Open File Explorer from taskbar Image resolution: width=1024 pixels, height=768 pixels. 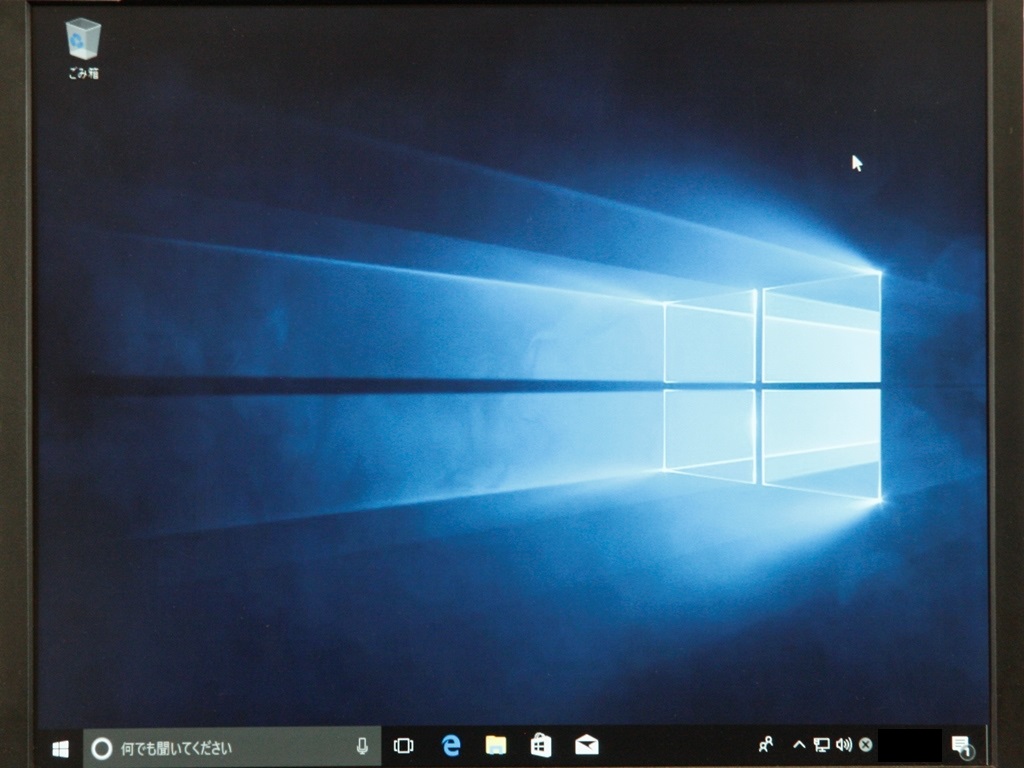point(496,744)
